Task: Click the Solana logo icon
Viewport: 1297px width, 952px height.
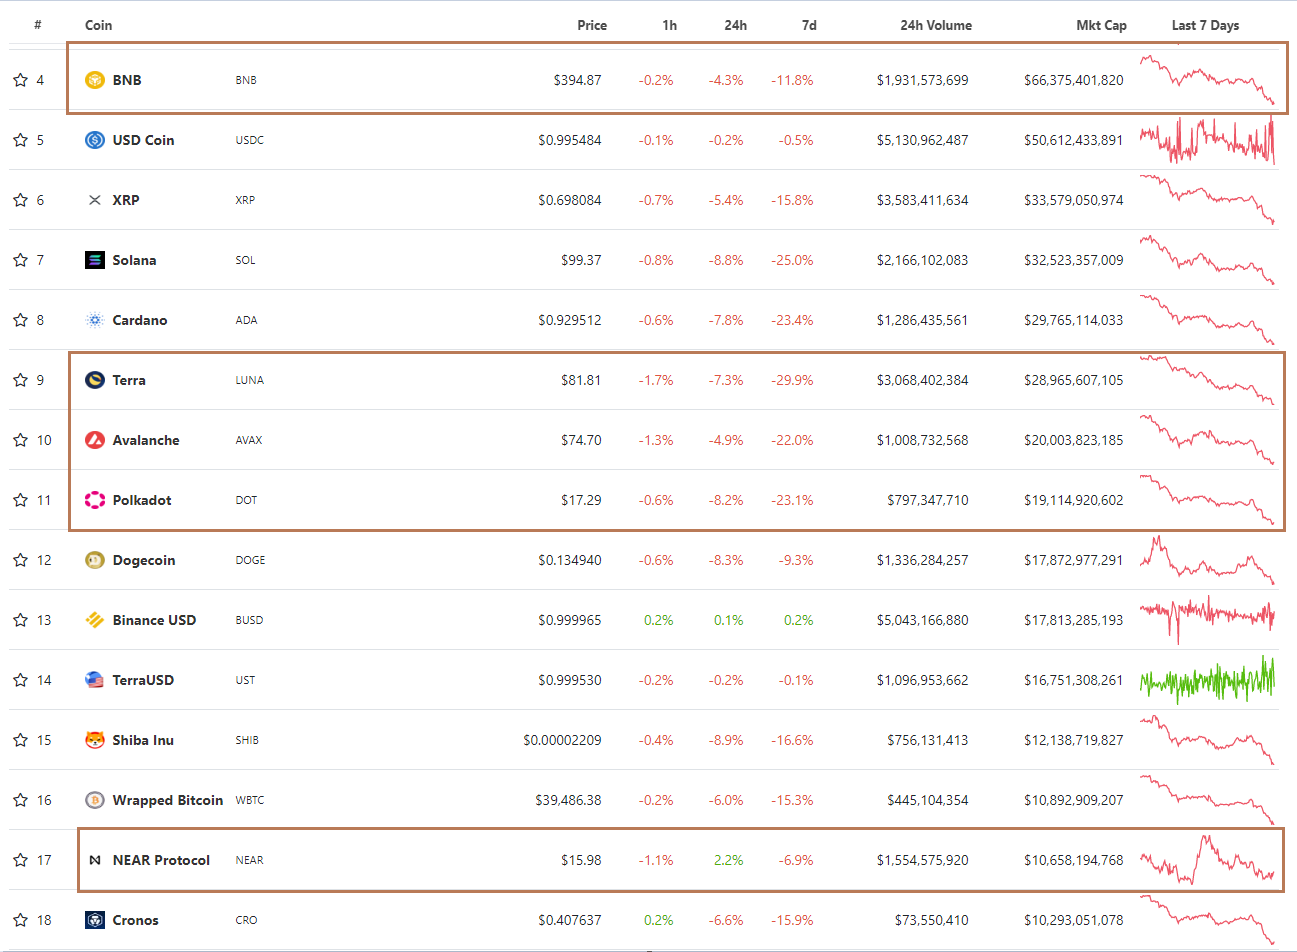Action: click(95, 260)
